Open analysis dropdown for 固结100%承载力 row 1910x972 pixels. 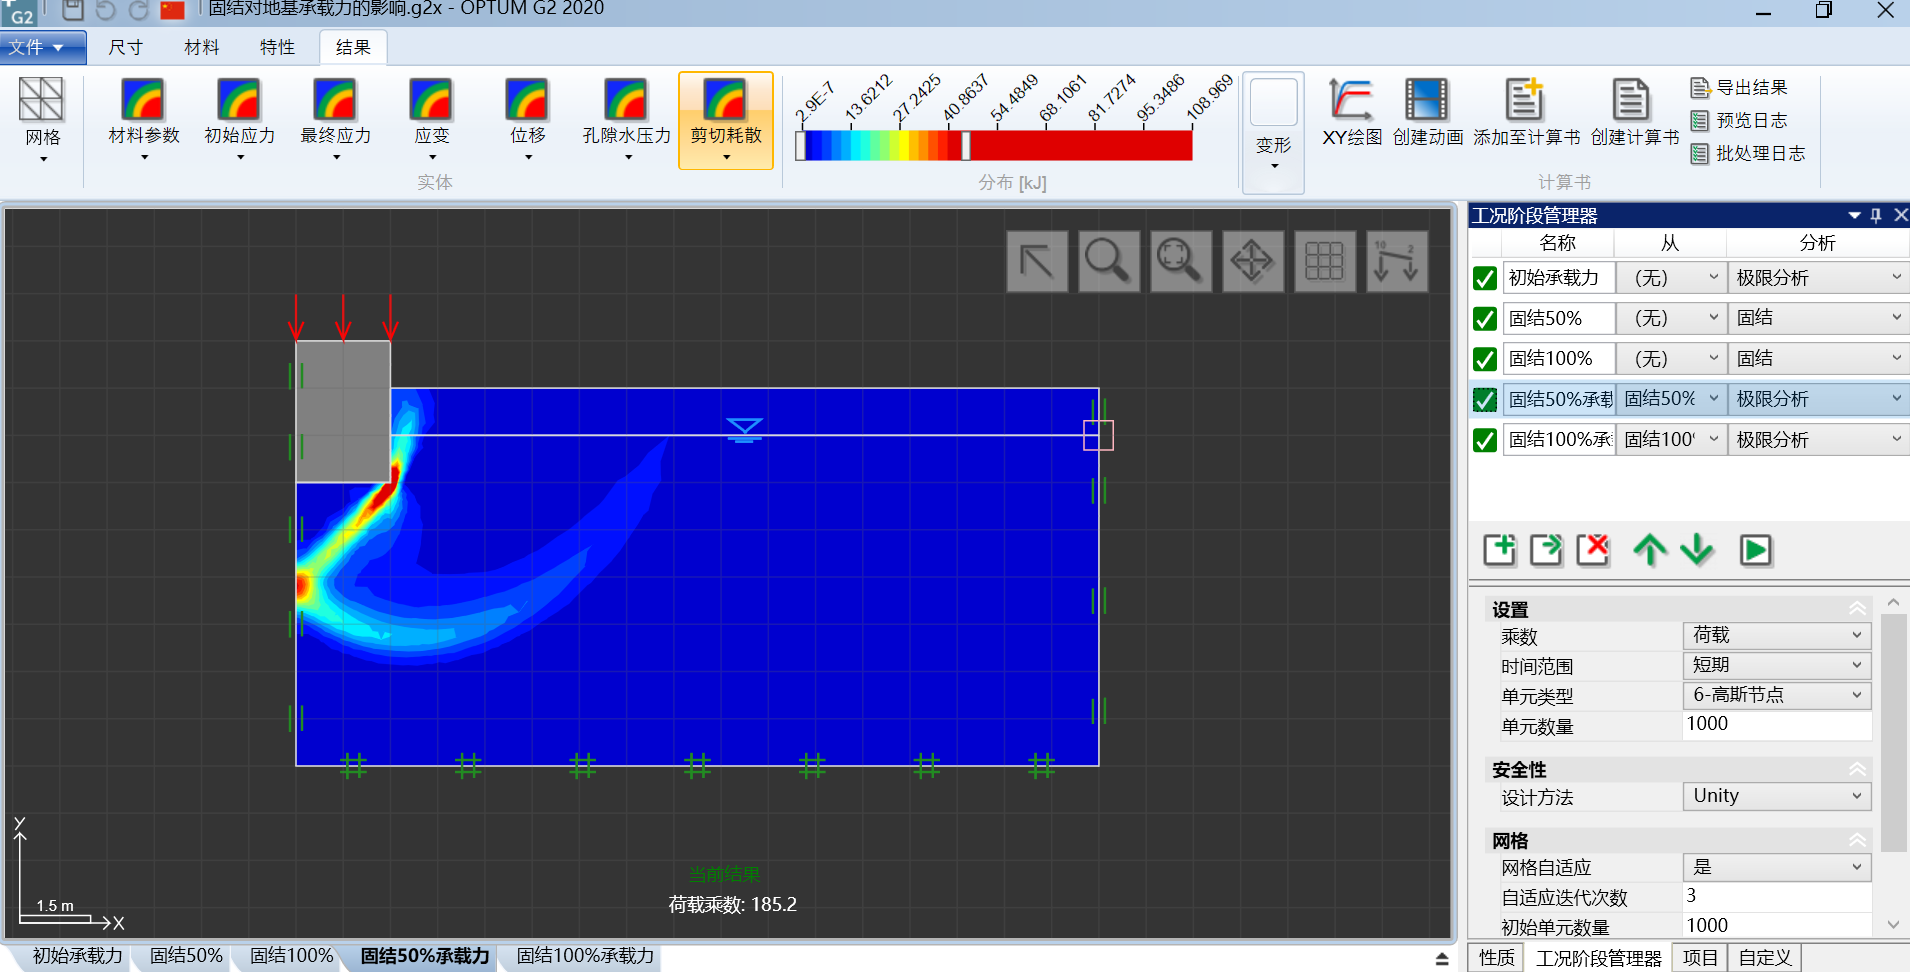(x=1818, y=440)
